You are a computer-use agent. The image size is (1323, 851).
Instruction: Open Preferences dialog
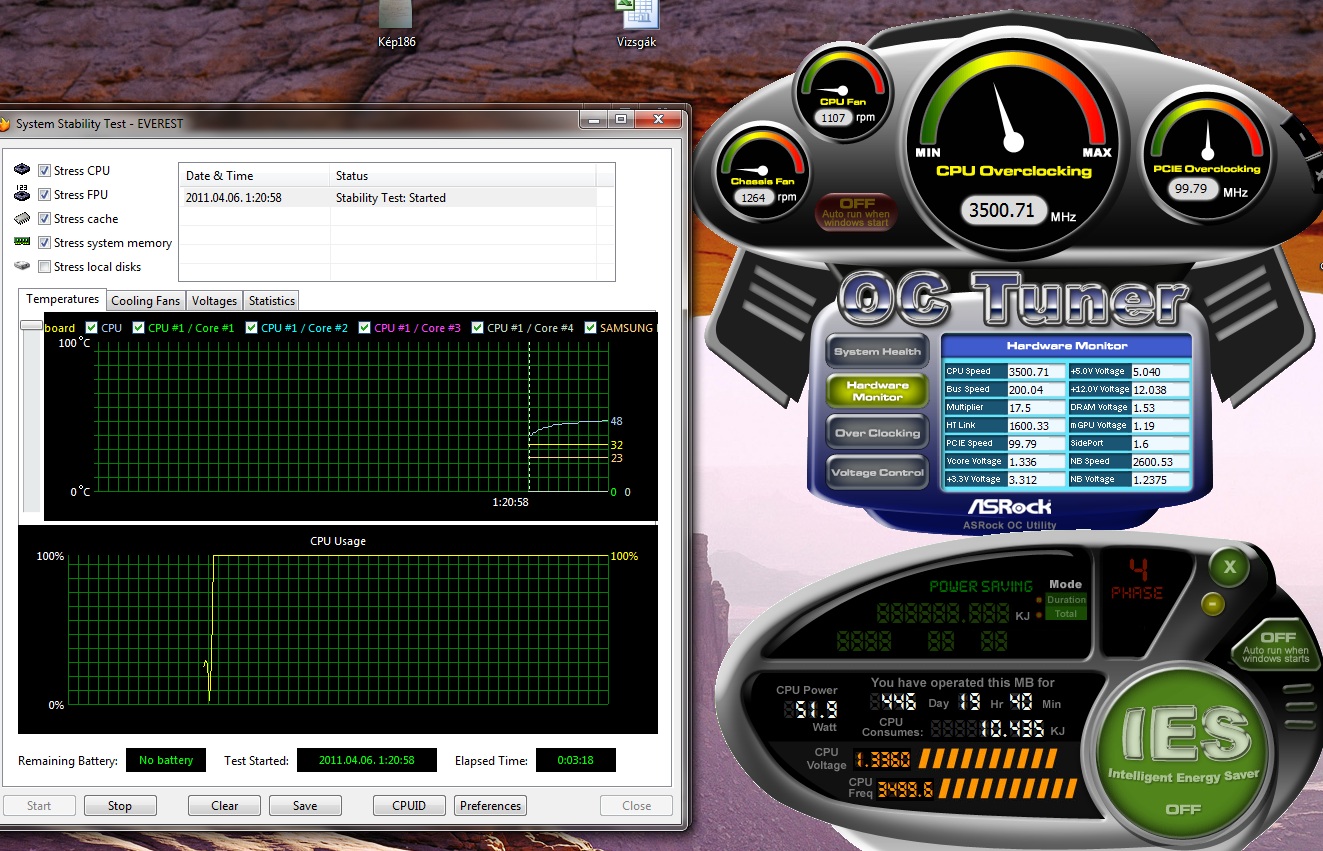(490, 806)
